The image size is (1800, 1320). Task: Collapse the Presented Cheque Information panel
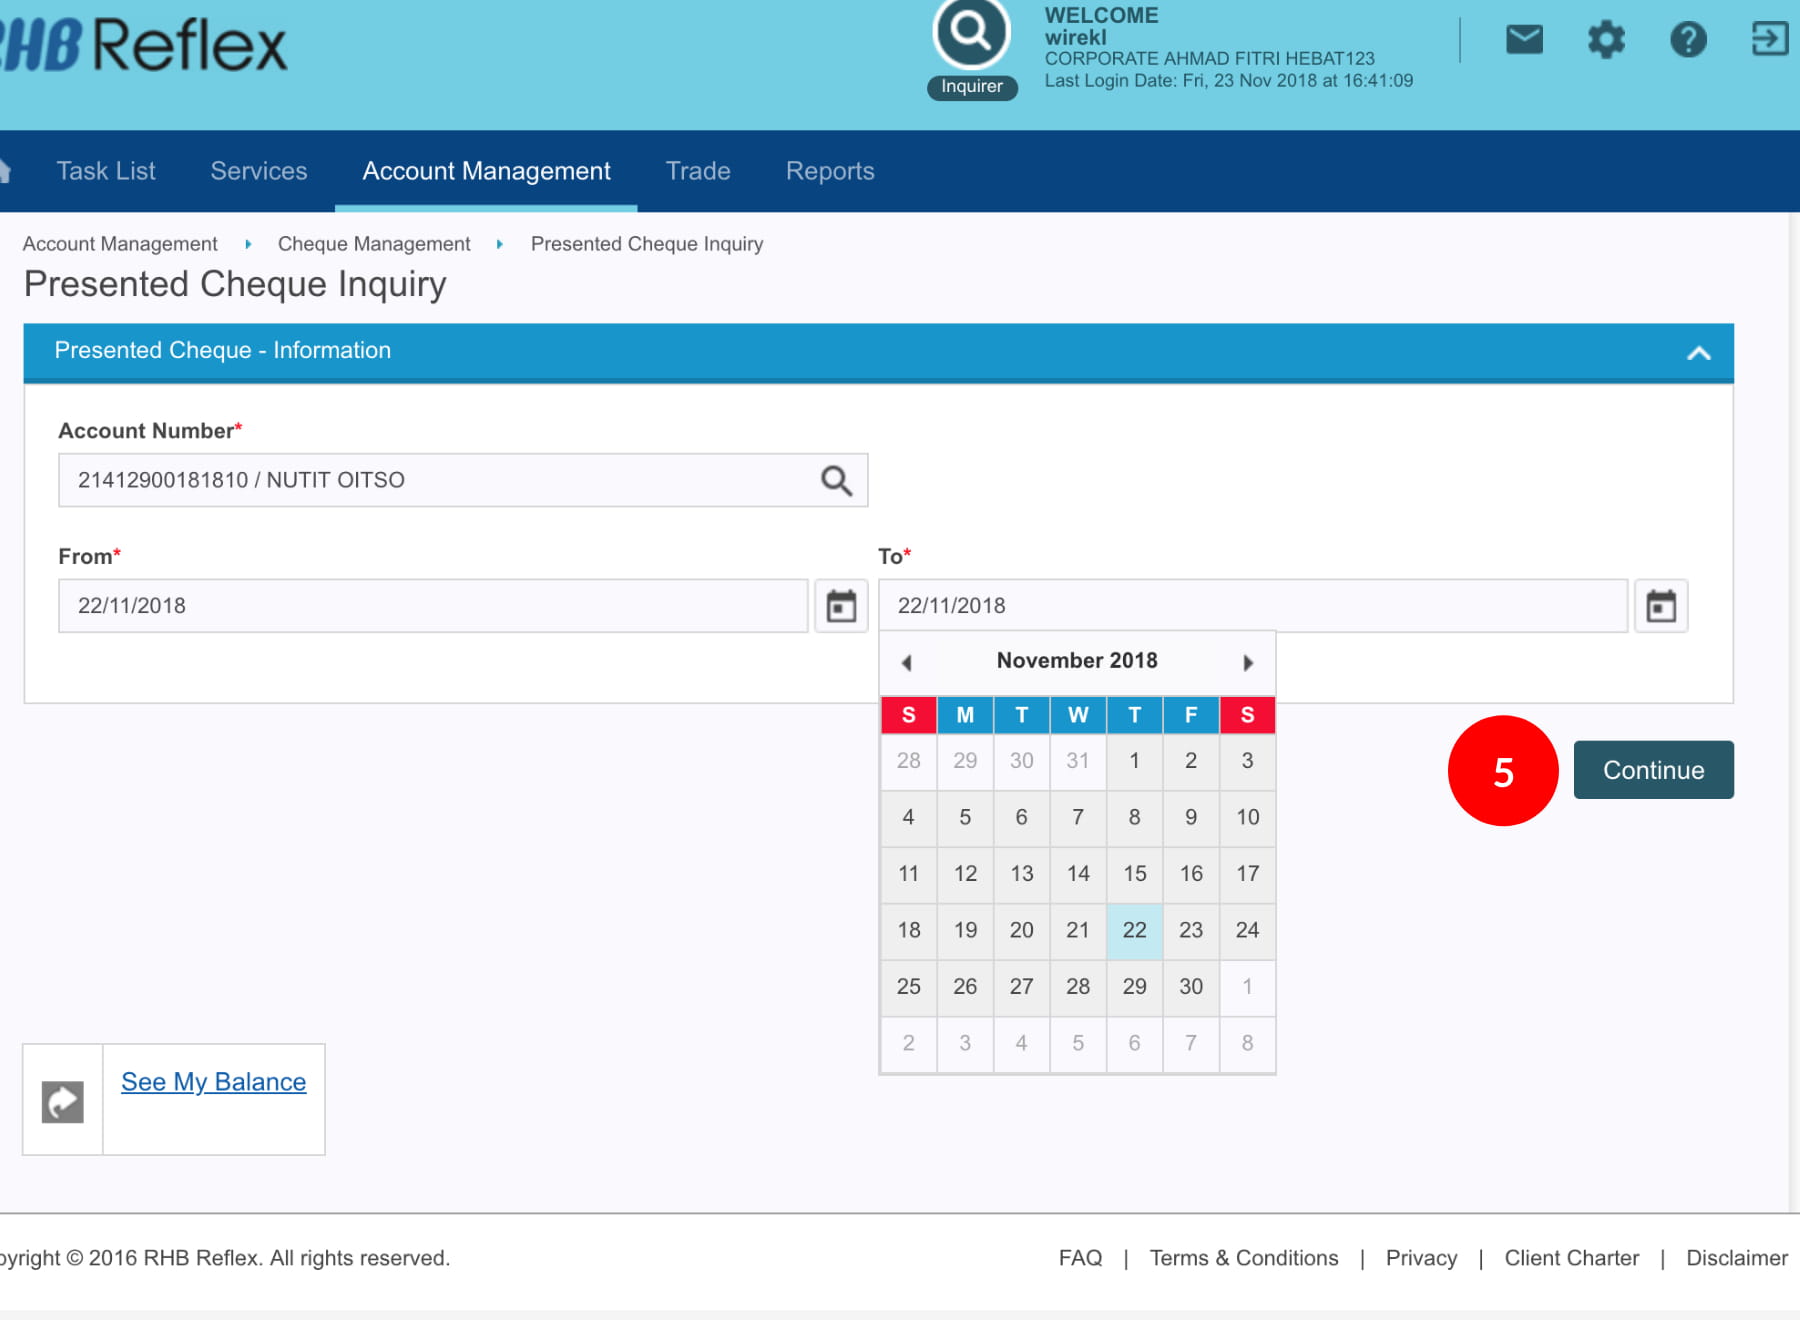tap(1698, 353)
